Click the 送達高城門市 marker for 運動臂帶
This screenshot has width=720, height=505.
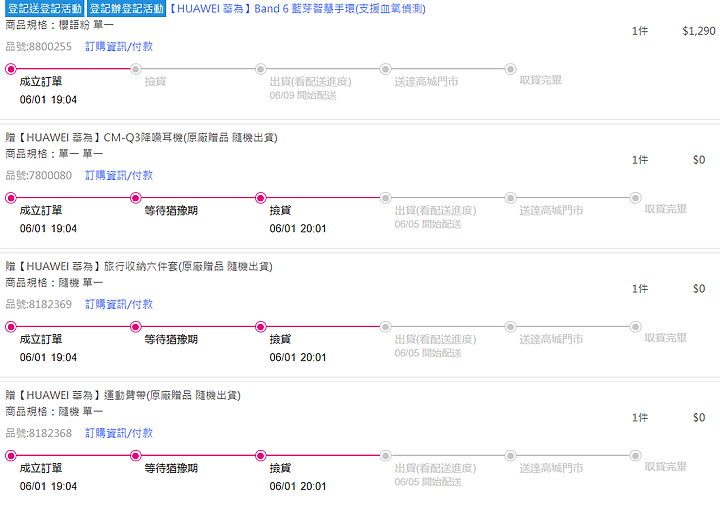click(x=510, y=456)
